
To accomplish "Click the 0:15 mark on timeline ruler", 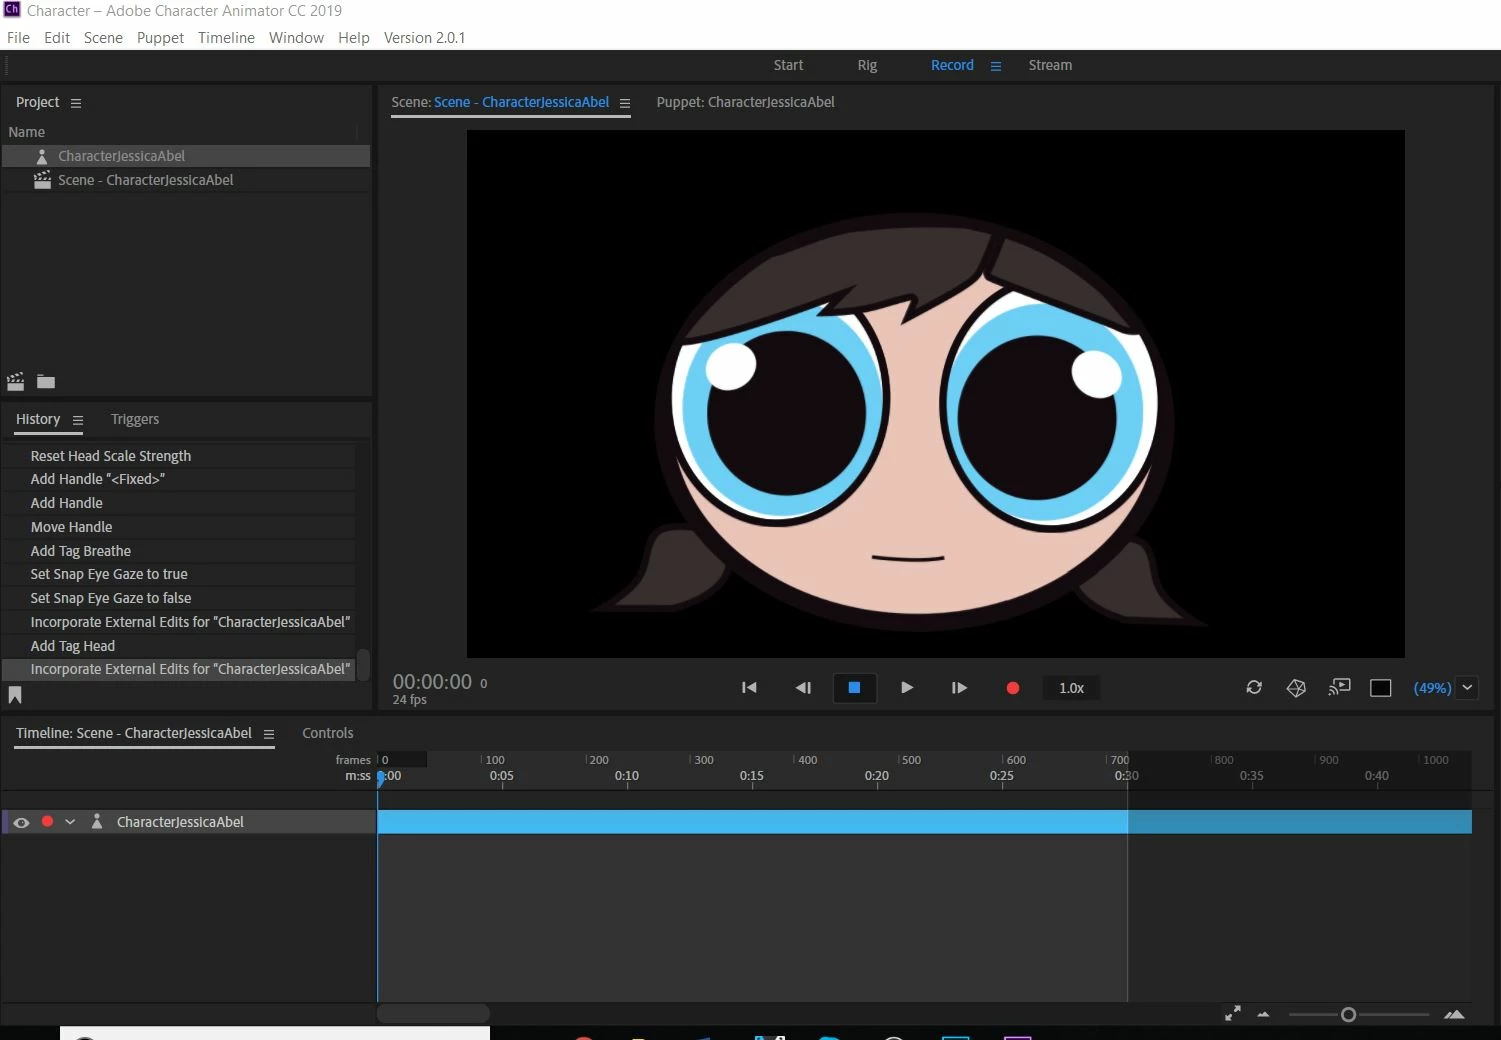I will 752,776.
